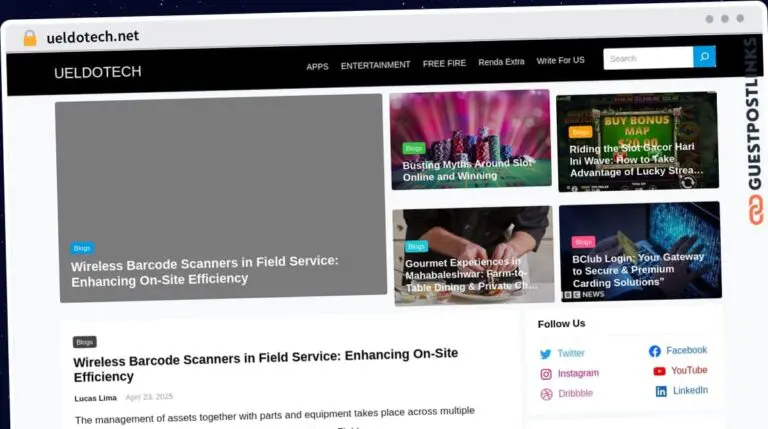Click the UELDOTECH site logo text
768x429 pixels.
pyautogui.click(x=97, y=72)
